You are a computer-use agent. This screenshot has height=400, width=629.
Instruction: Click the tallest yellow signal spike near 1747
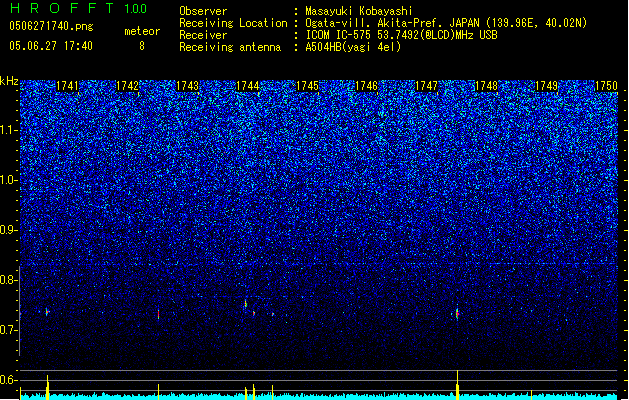tap(457, 385)
